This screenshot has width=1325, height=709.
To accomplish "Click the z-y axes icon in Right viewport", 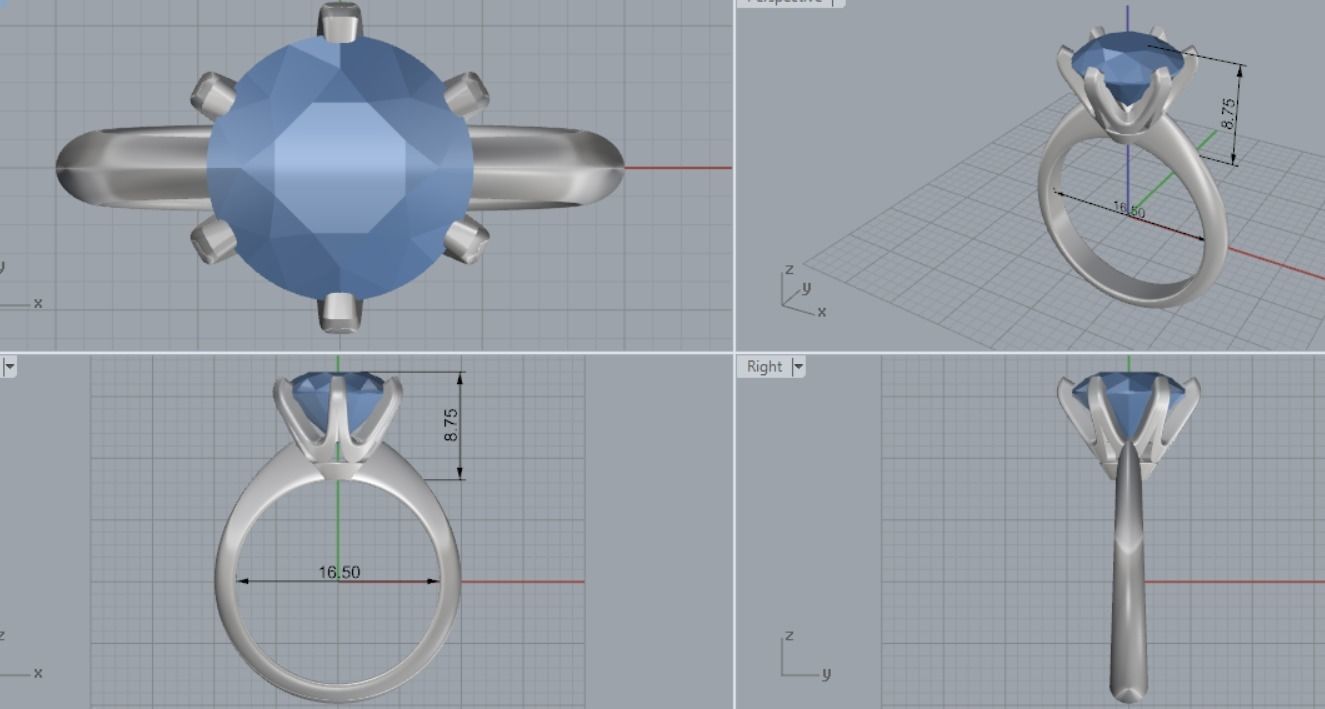I will pyautogui.click(x=804, y=657).
